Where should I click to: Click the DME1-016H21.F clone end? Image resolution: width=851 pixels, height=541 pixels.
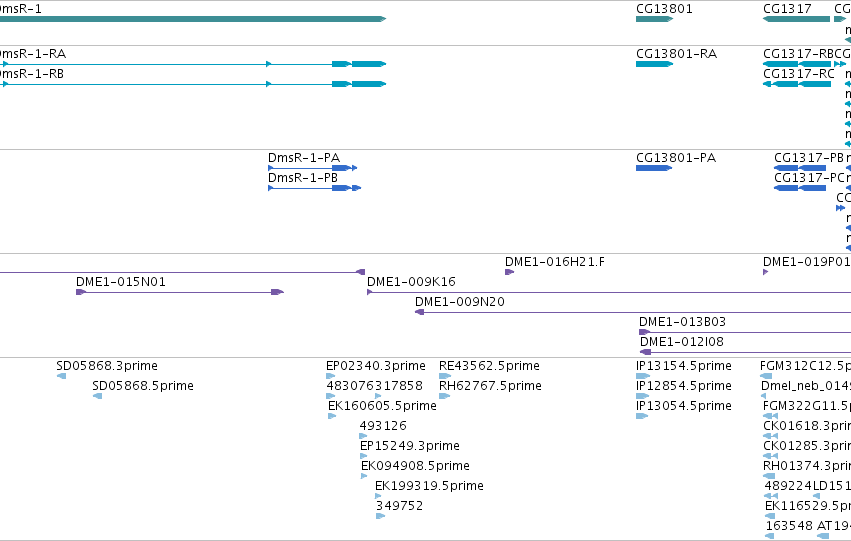(509, 272)
